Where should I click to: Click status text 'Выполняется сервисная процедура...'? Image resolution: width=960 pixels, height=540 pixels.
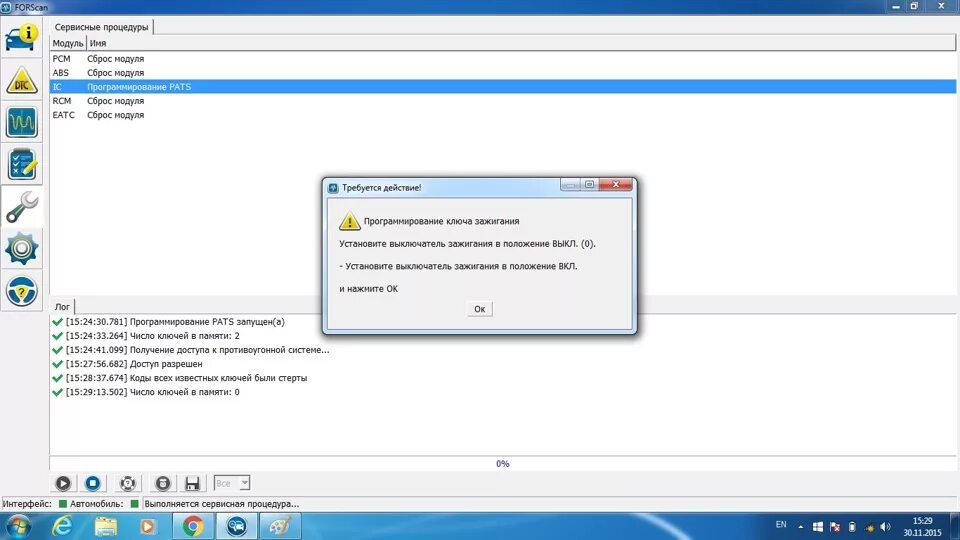click(x=222, y=504)
